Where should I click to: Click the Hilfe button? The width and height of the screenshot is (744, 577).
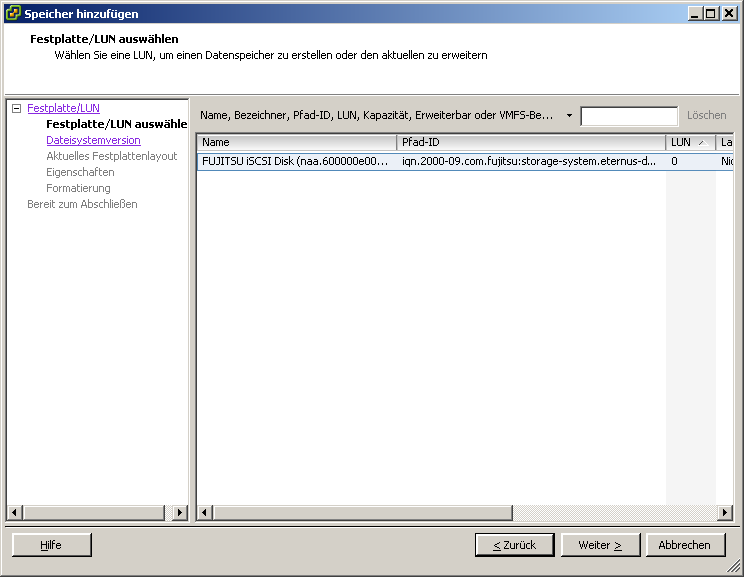[51, 545]
